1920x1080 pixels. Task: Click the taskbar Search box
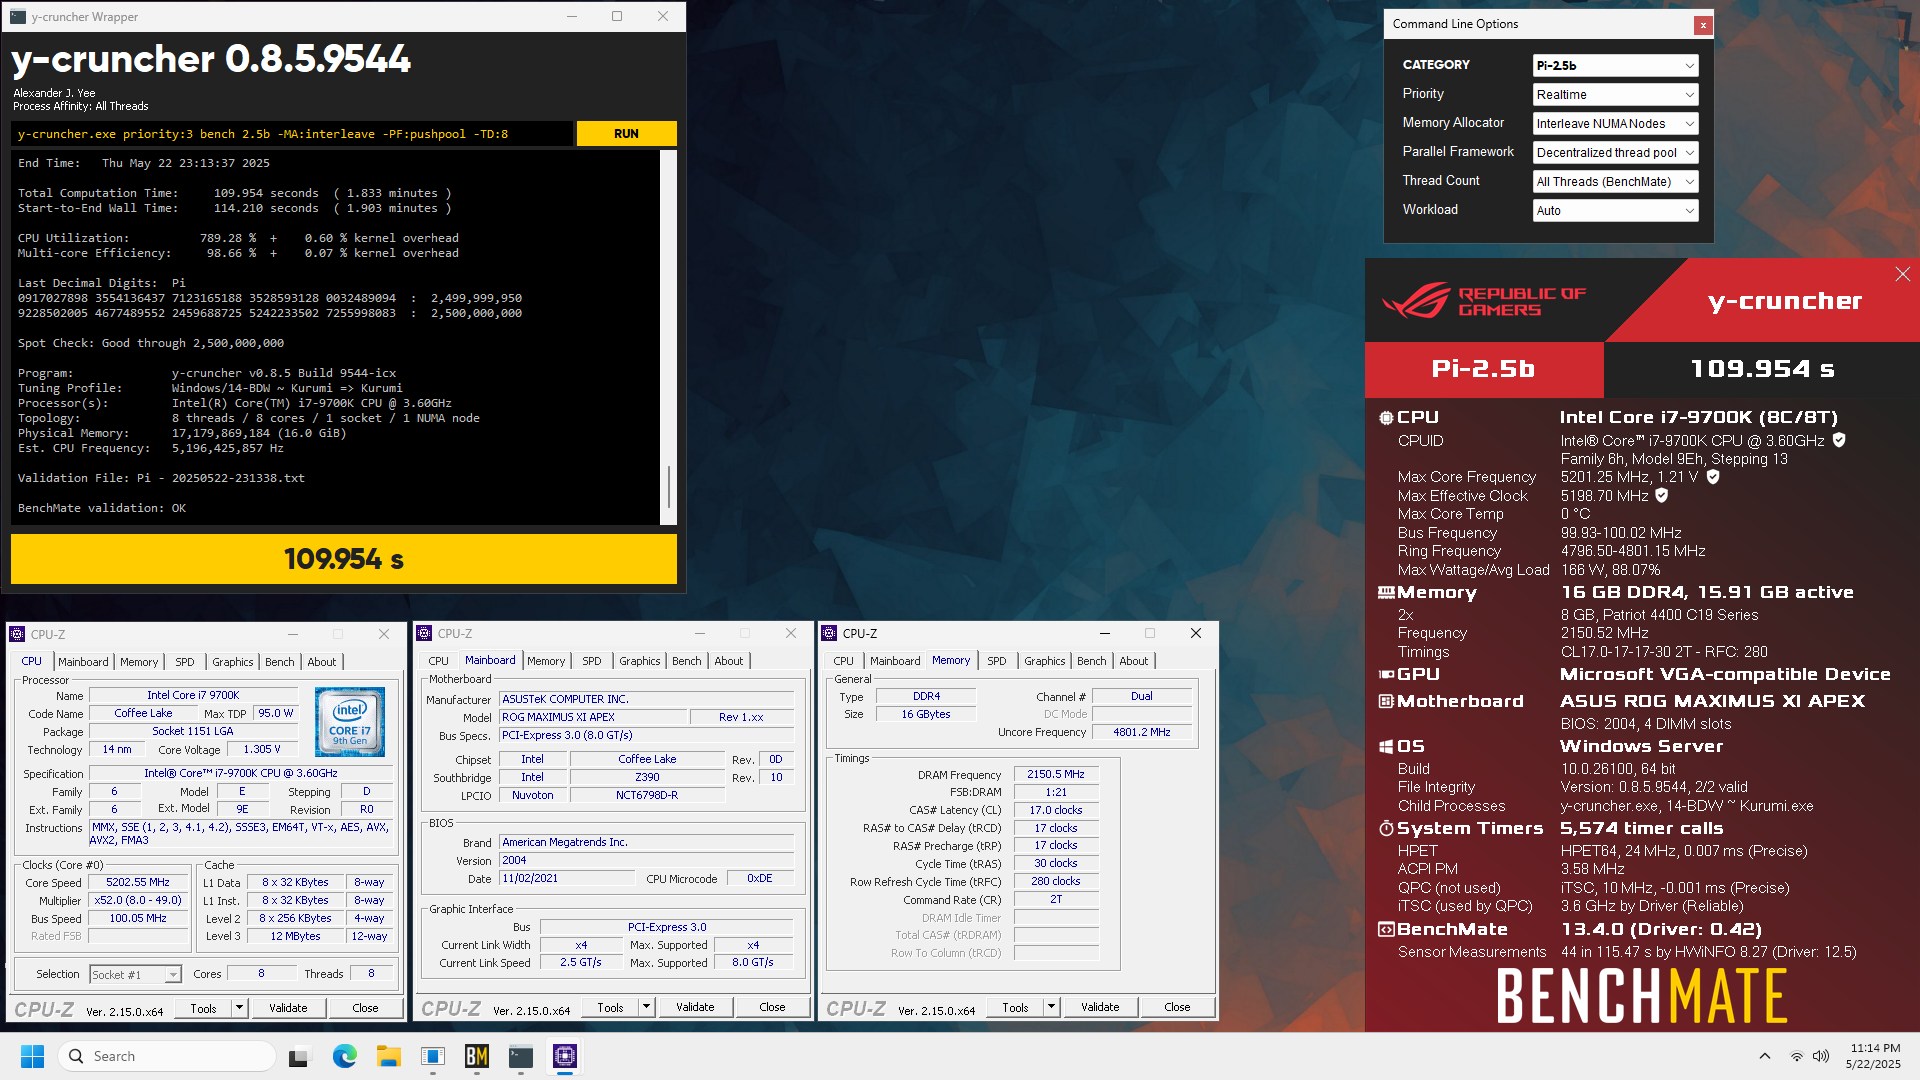168,1056
